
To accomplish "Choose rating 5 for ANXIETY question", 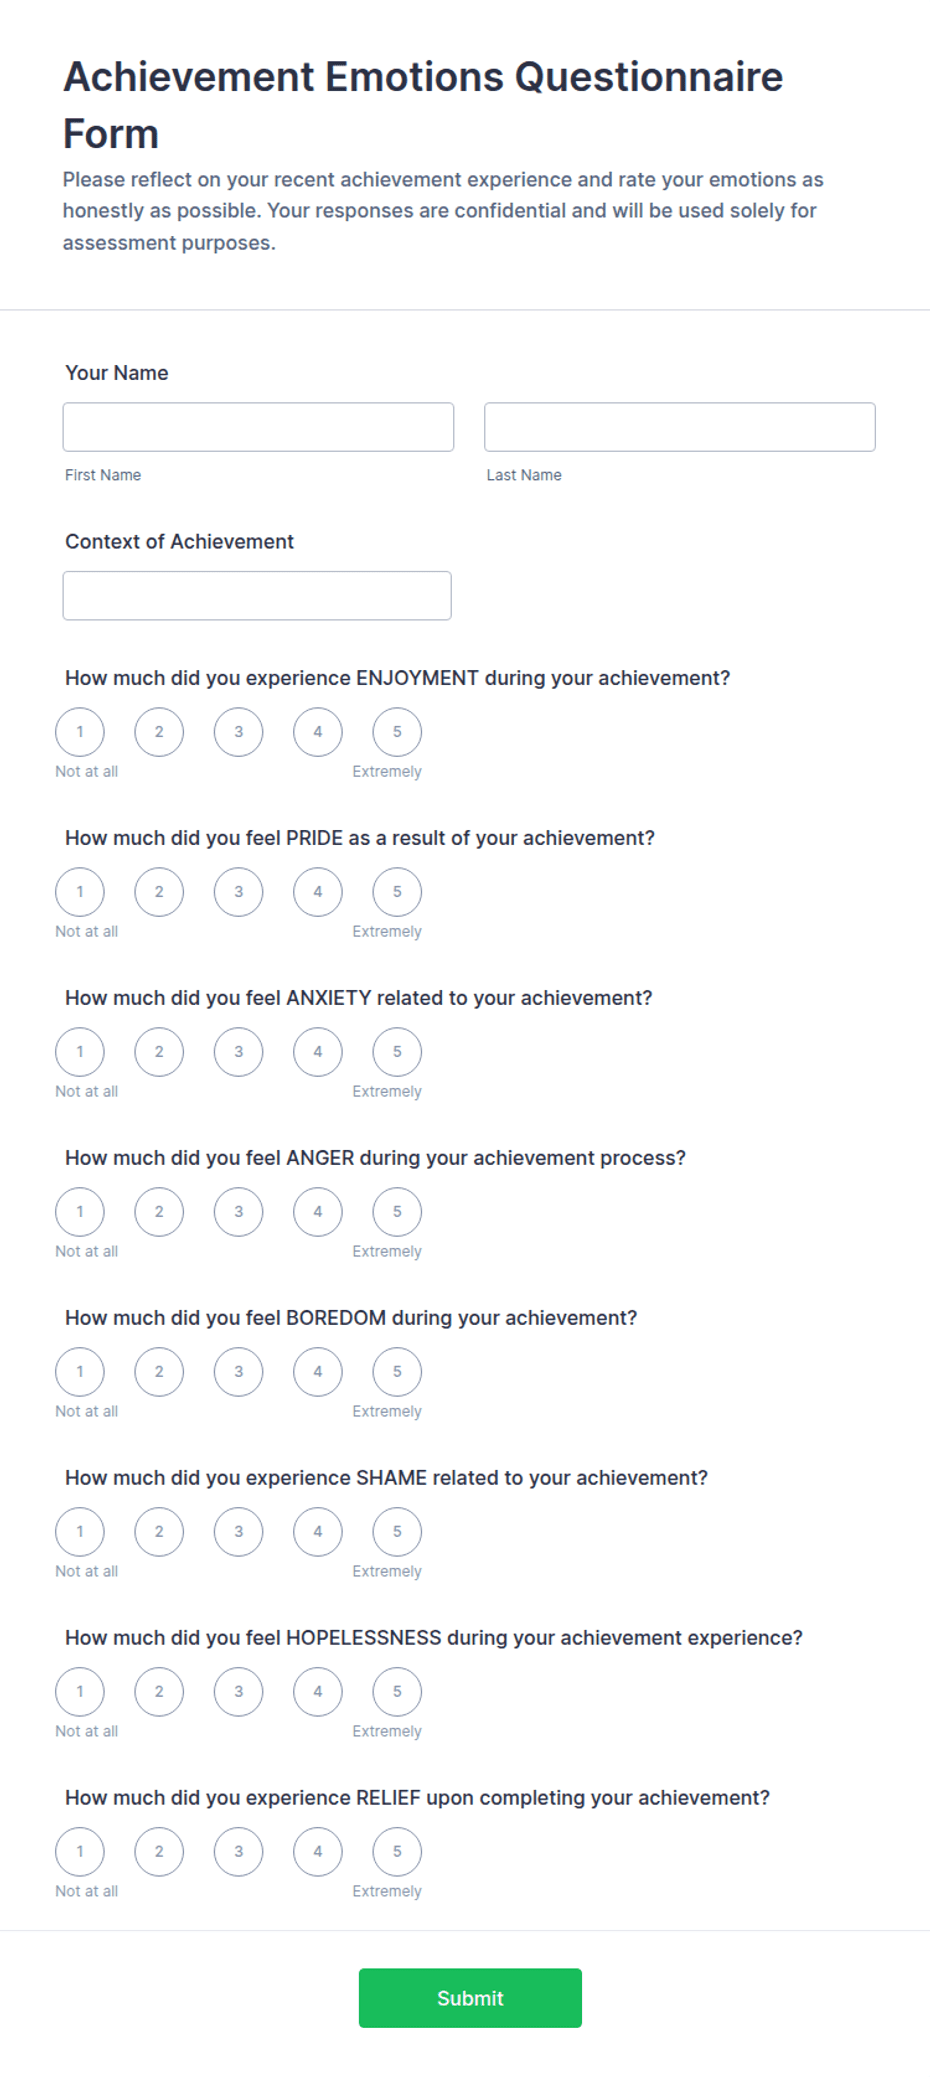I will point(397,1052).
